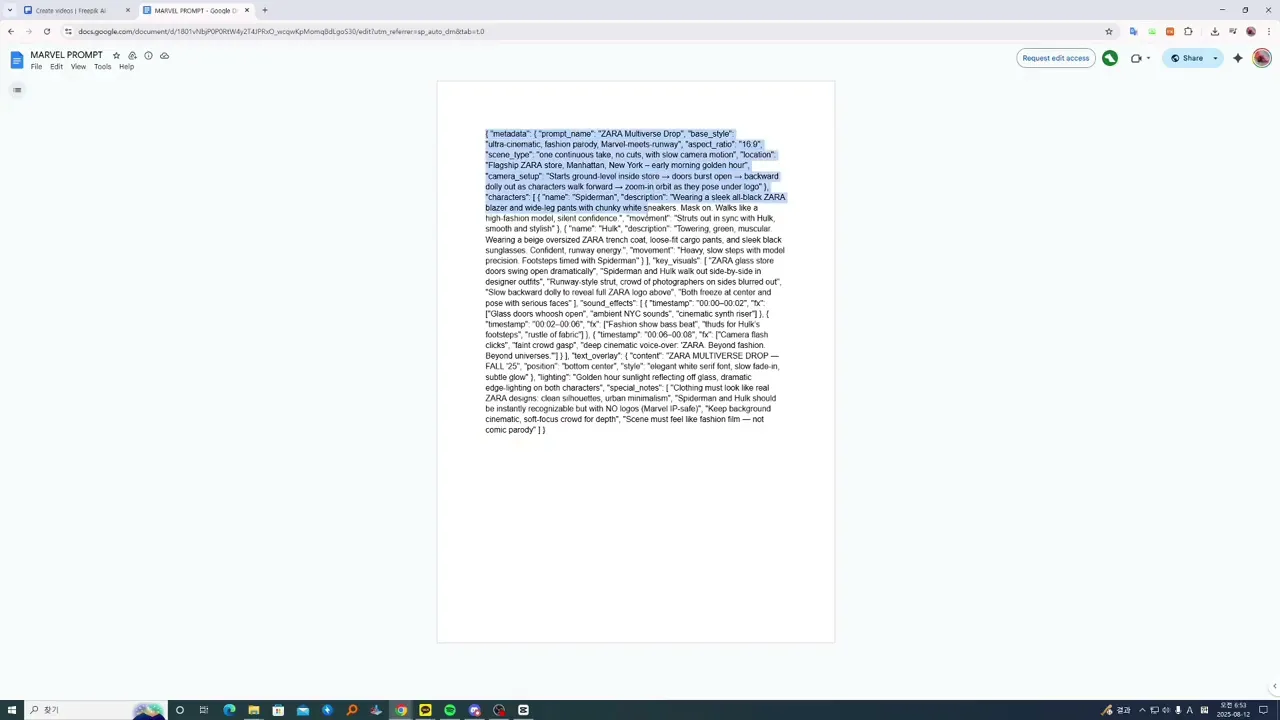Open the Google Docs home icon
Image resolution: width=1280 pixels, height=720 pixels.
click(x=16, y=60)
